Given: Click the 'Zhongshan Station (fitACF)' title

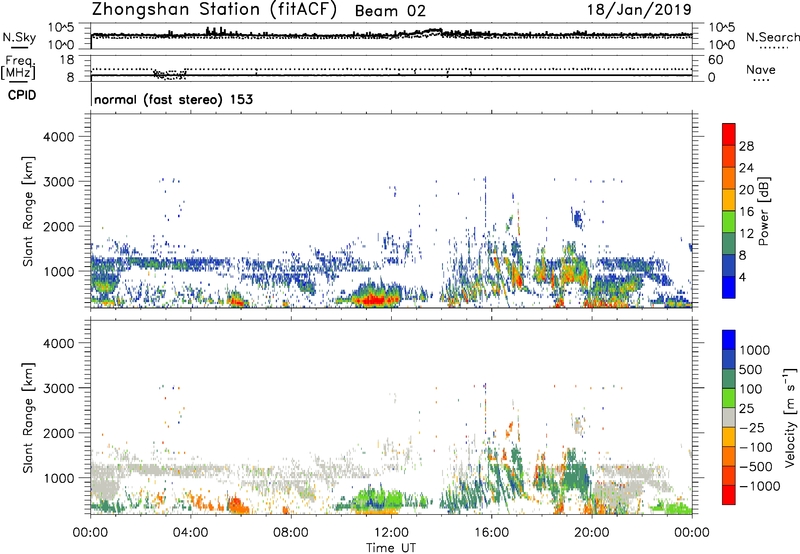Looking at the screenshot, I should click(214, 10).
